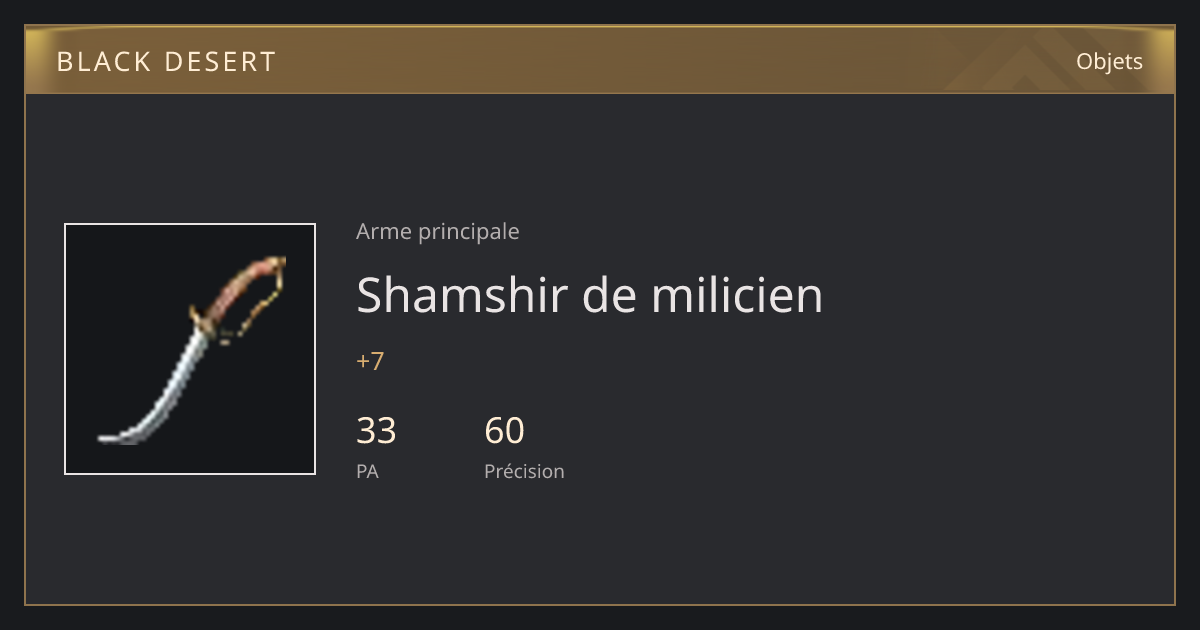Screen dimensions: 1200x630
Task: Select the word DESERT in the header
Action: 220,62
